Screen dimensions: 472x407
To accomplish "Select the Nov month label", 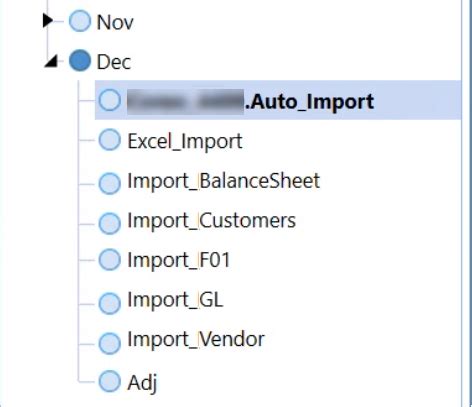I will coord(115,23).
